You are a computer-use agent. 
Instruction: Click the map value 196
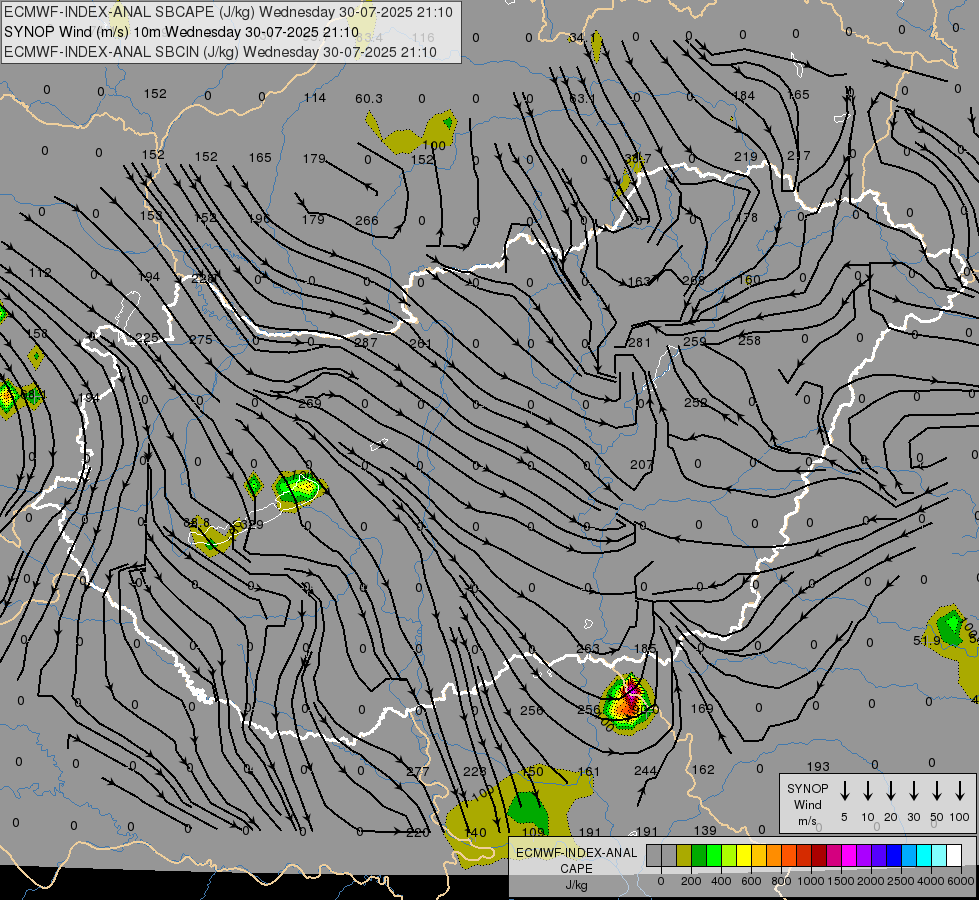(259, 219)
